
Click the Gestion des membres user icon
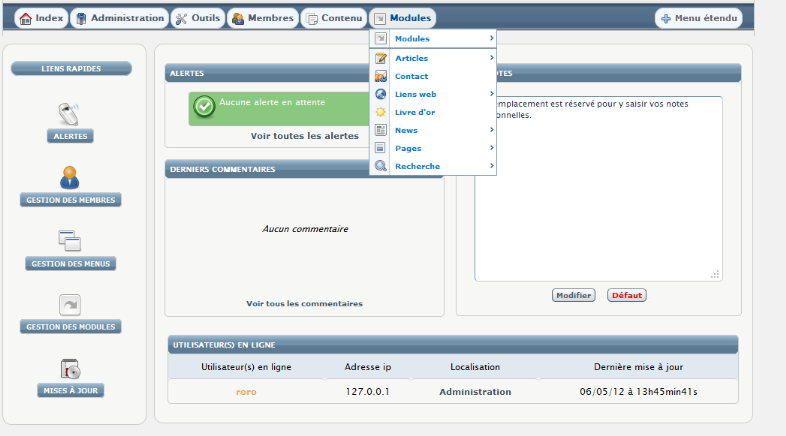click(70, 177)
